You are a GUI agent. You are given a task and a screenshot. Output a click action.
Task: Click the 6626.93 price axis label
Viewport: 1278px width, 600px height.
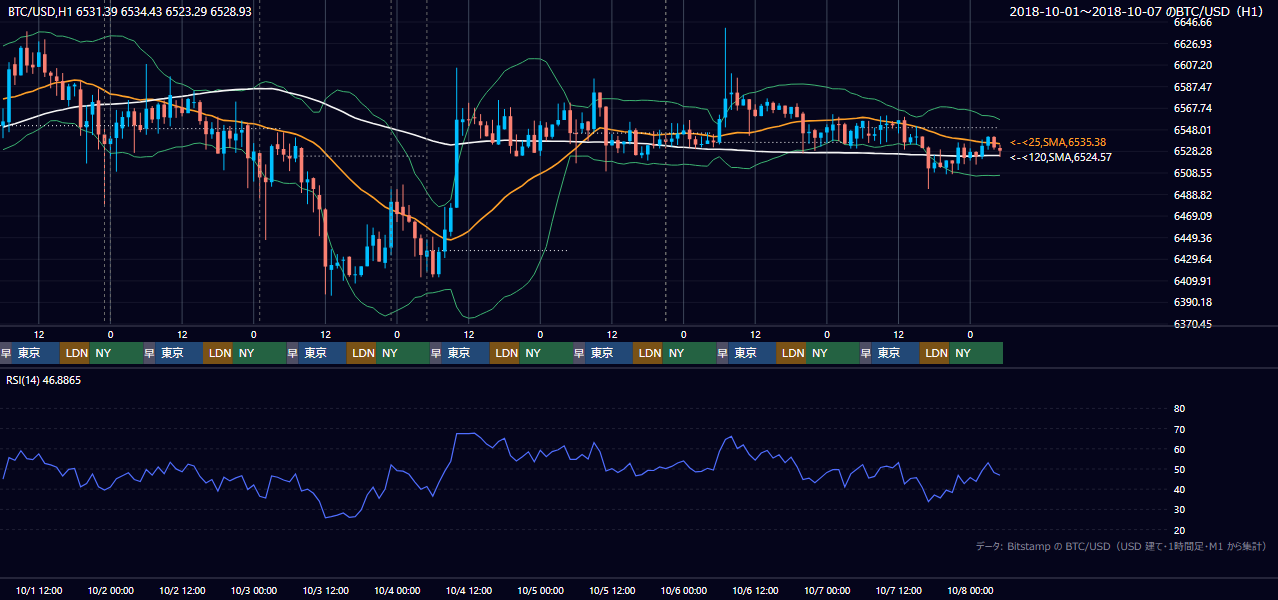pos(1192,44)
